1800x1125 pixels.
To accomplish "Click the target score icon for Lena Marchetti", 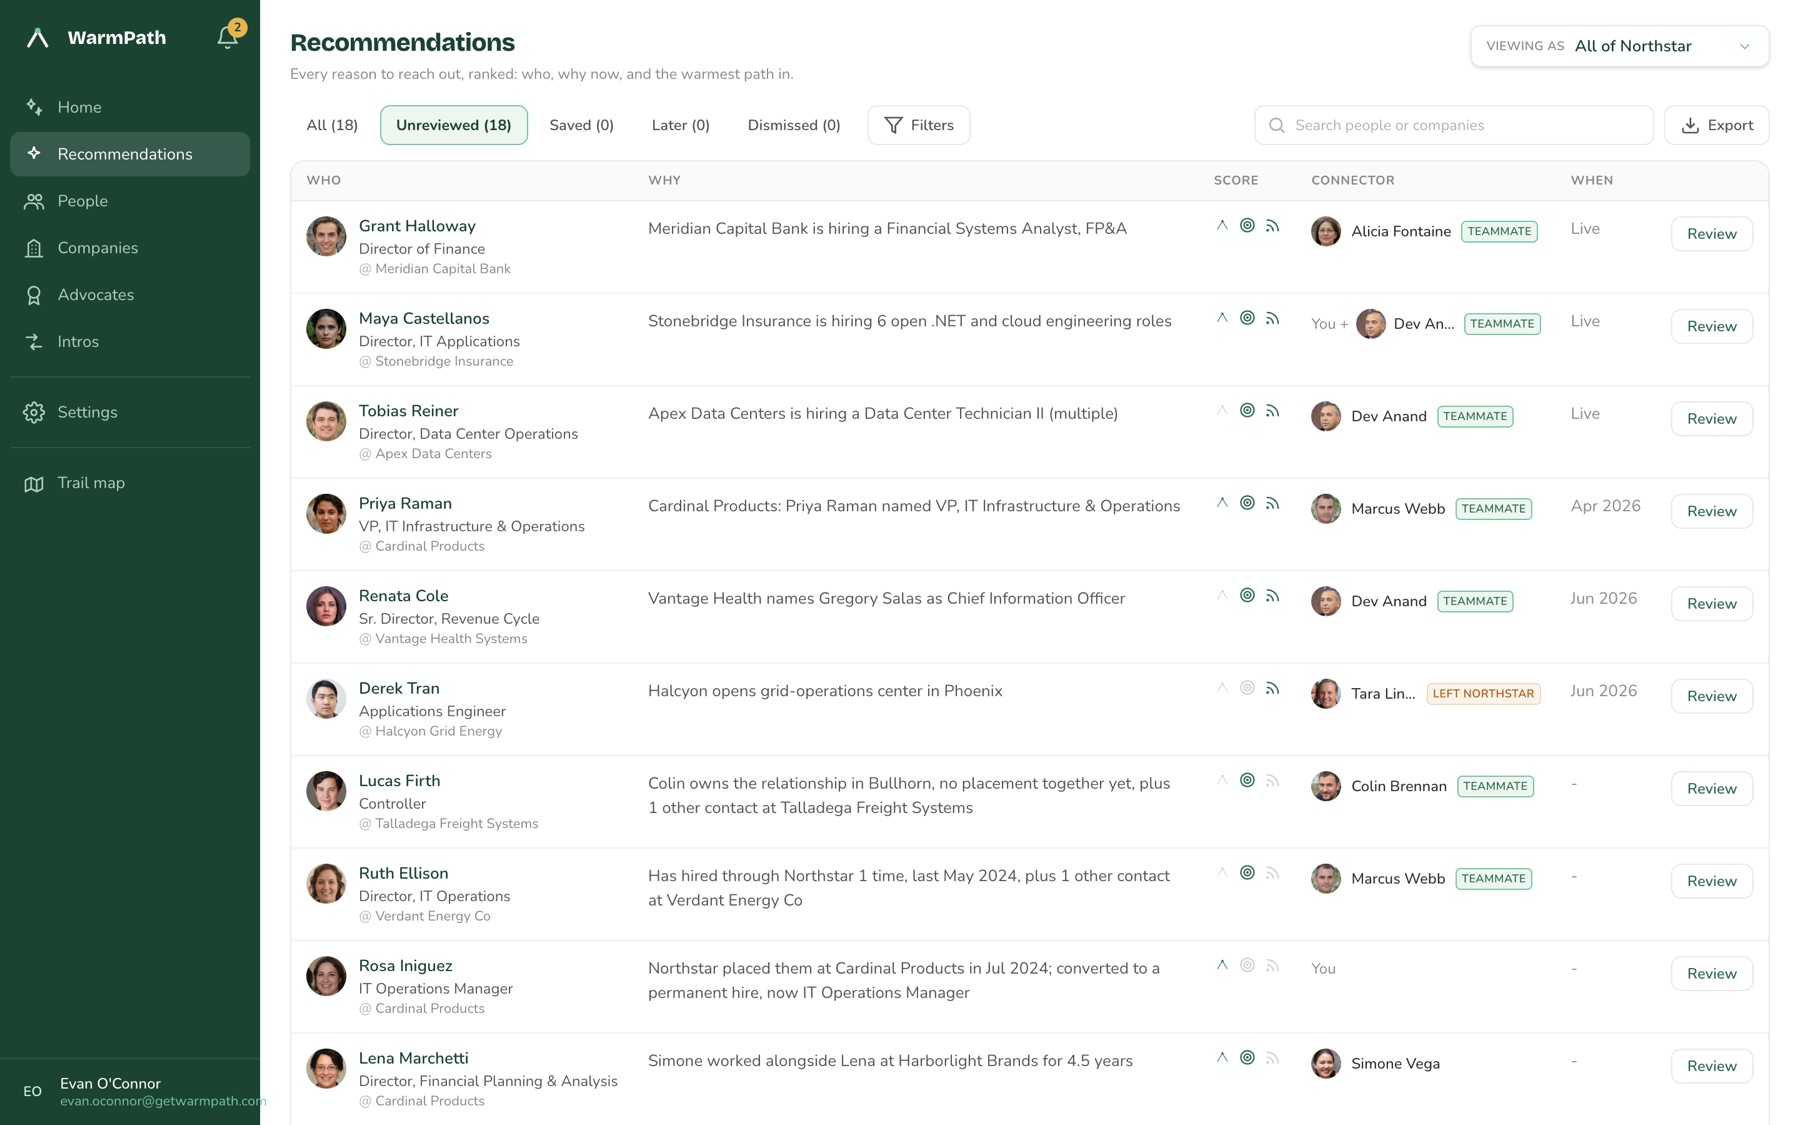I will [x=1247, y=1058].
